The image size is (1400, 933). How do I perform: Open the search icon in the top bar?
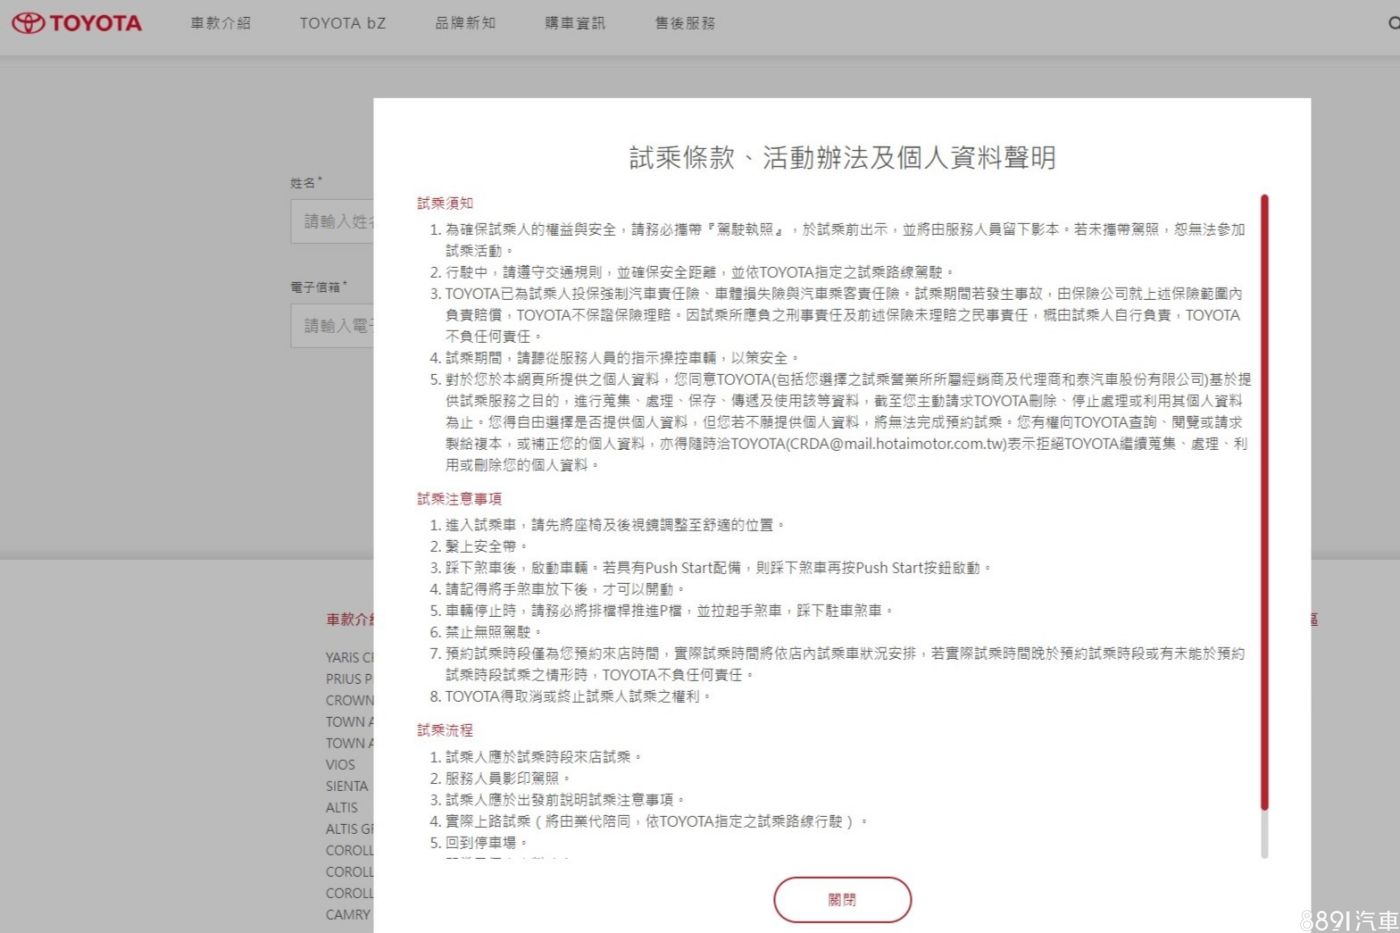[1393, 23]
